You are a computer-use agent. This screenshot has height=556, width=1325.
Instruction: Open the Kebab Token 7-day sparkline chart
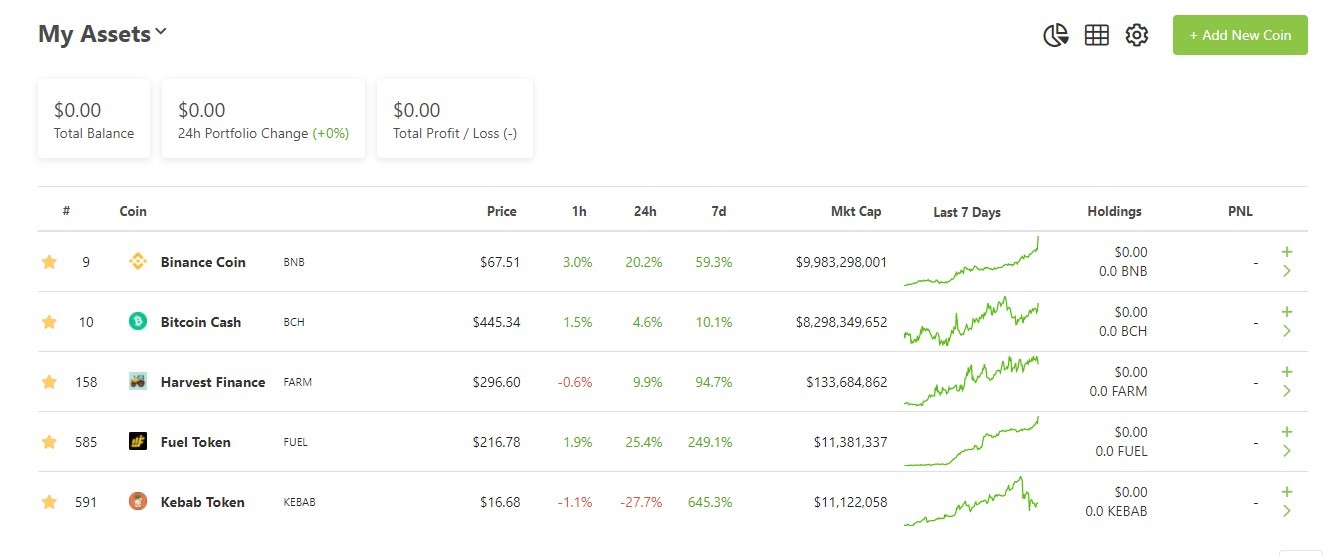971,501
